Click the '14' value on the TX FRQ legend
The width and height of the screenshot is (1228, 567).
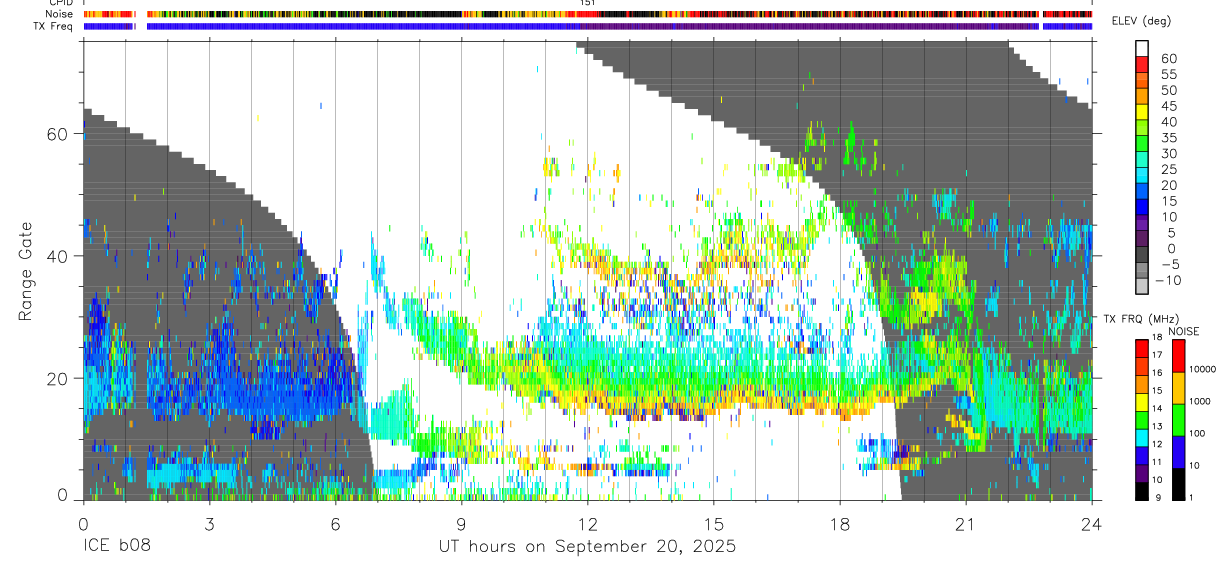tap(1156, 410)
